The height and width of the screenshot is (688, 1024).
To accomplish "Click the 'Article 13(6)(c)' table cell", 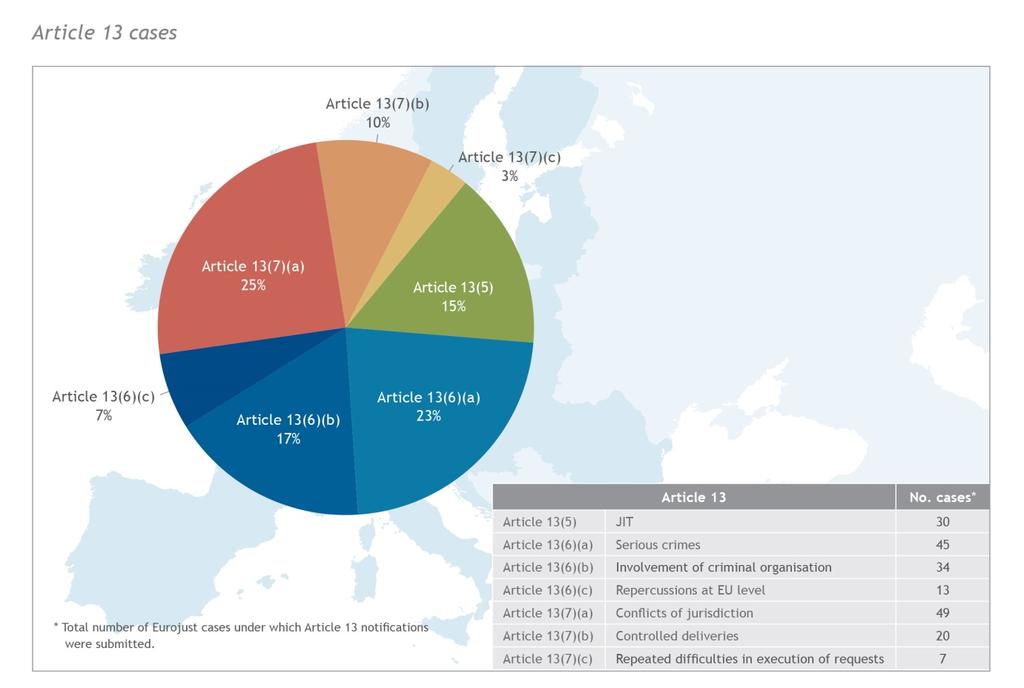I will click(x=549, y=590).
